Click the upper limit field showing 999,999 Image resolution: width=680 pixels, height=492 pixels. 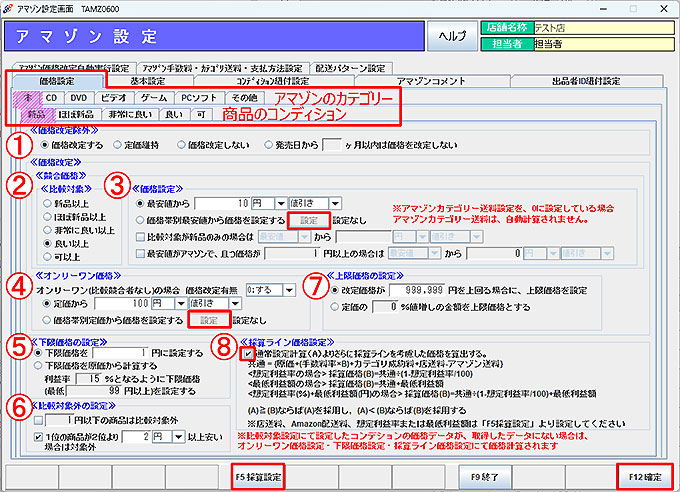click(417, 290)
